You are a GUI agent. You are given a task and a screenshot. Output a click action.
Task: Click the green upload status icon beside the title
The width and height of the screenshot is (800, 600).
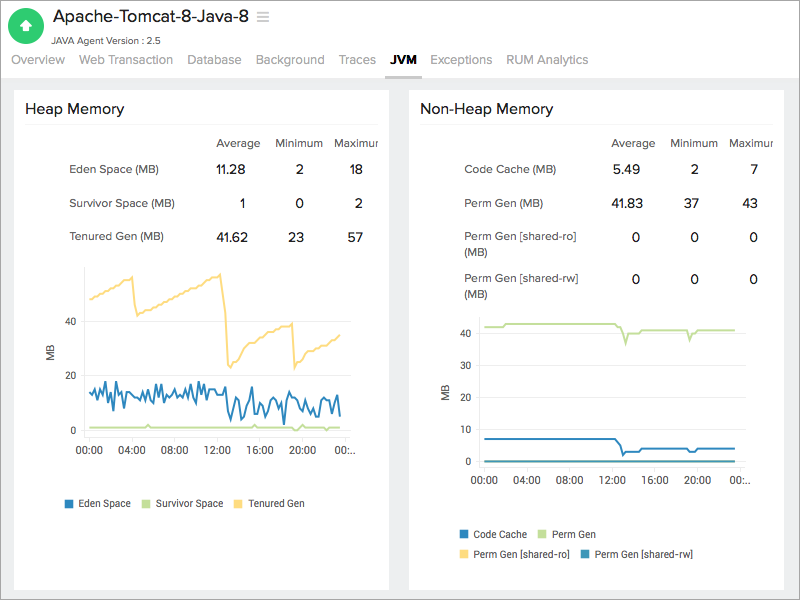pos(25,25)
